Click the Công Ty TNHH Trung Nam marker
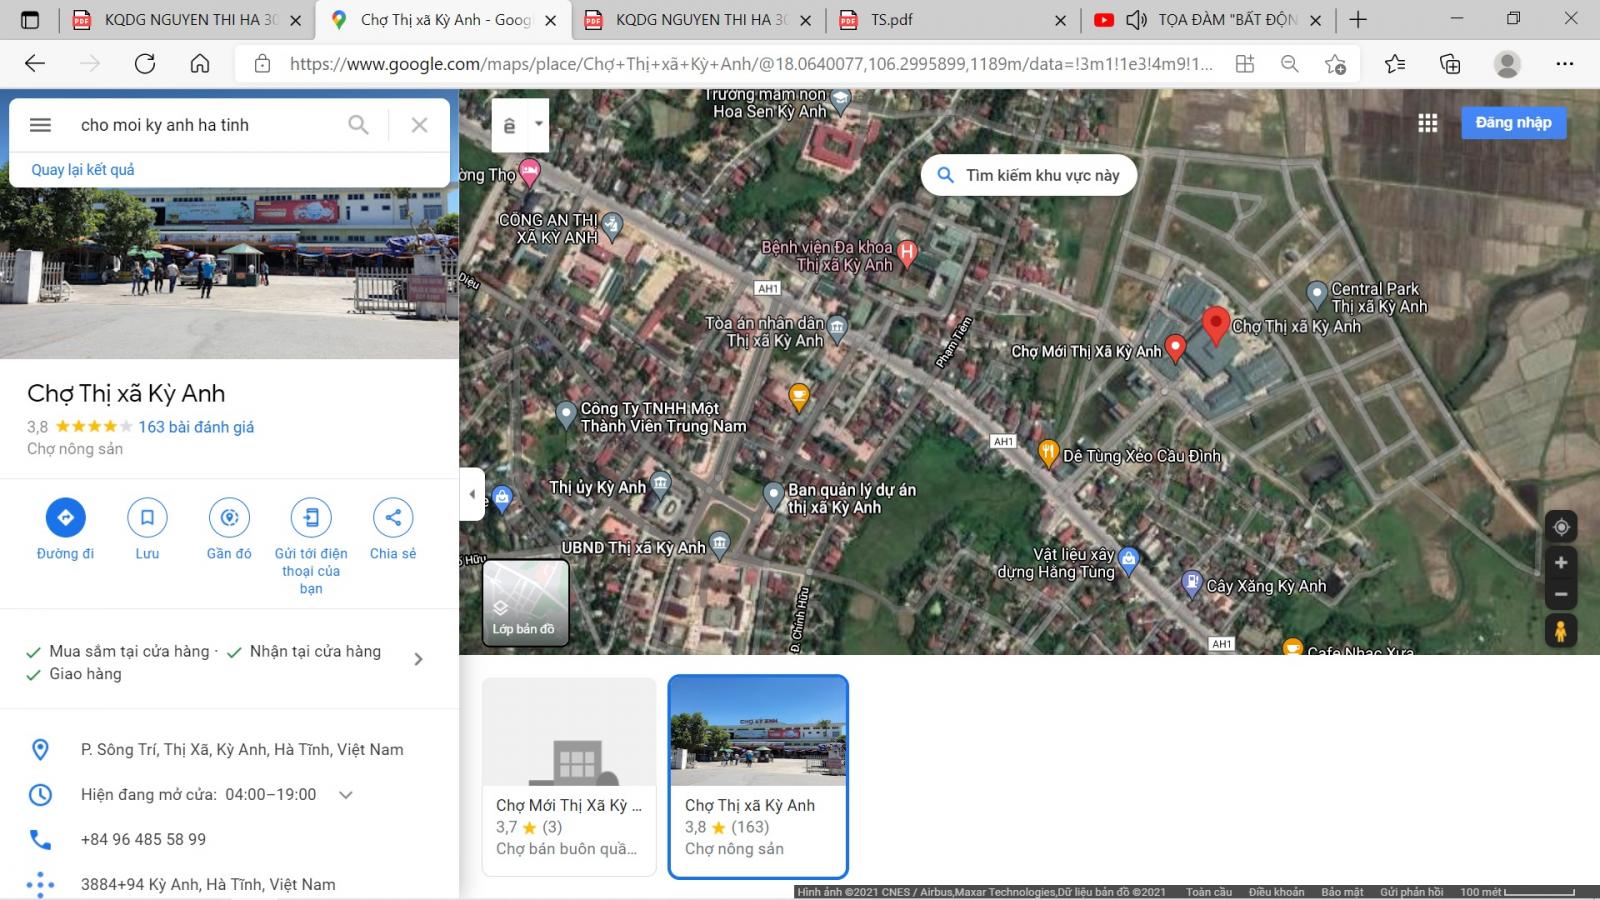 [566, 413]
